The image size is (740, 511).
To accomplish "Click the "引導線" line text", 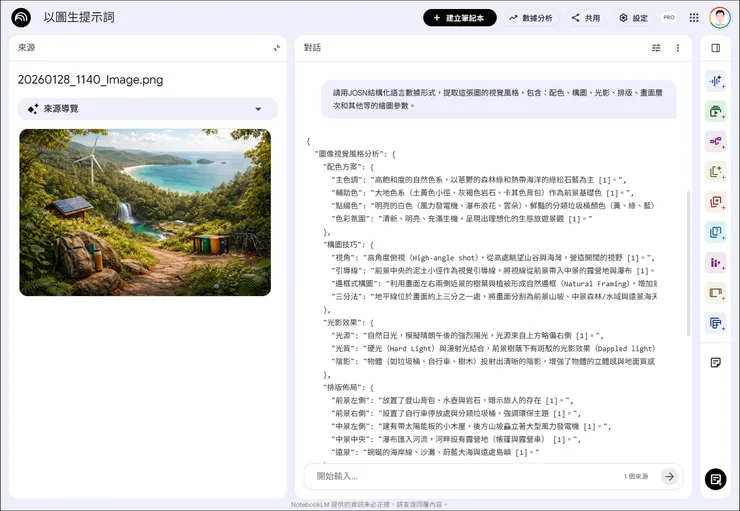I will 494,271.
